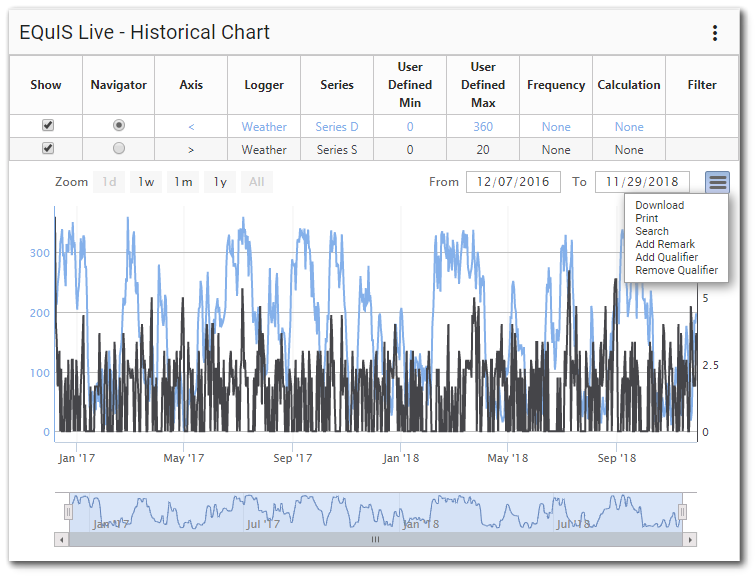Set zoom to 1y
Image resolution: width=756 pixels, height=577 pixels.
(x=220, y=182)
